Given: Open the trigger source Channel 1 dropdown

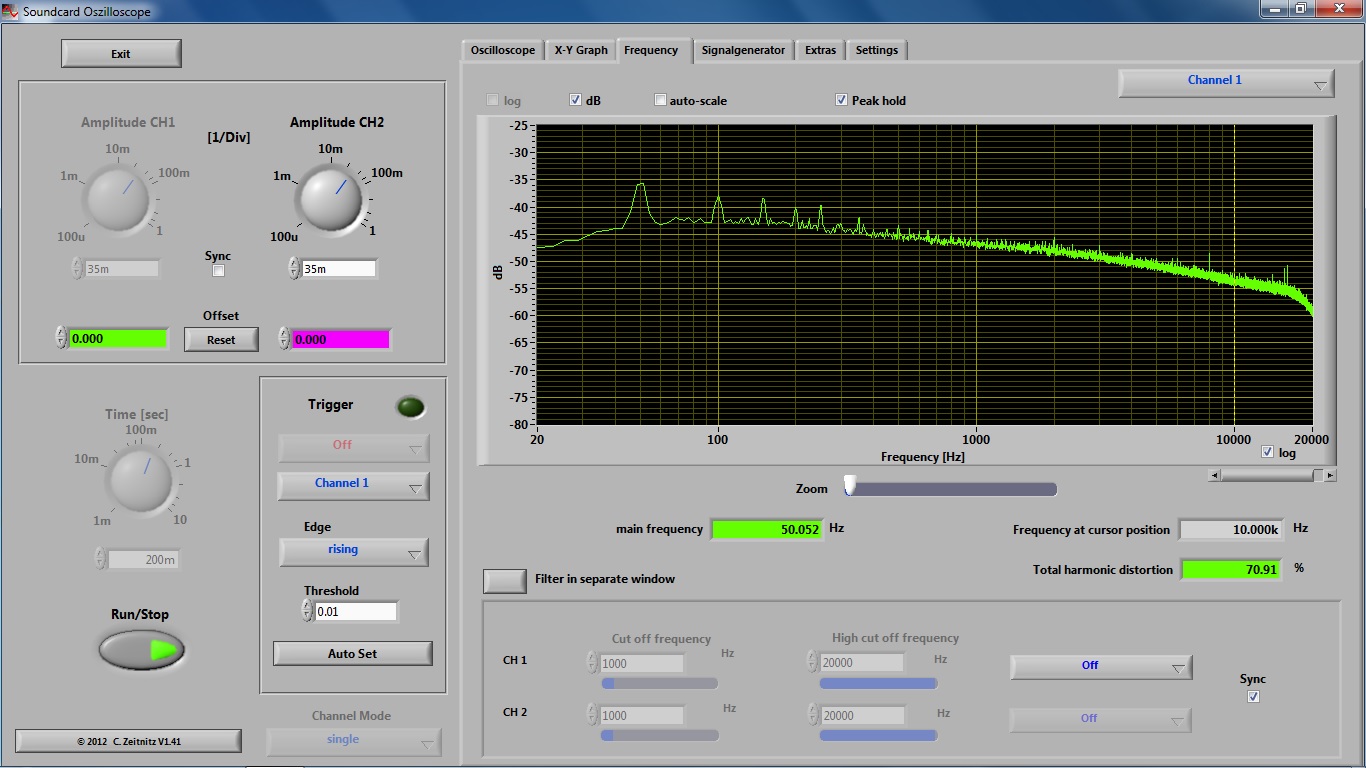Looking at the screenshot, I should pyautogui.click(x=353, y=485).
